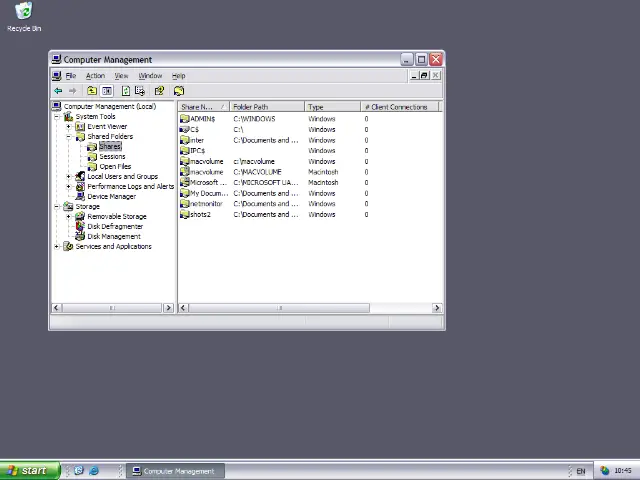
Task: Click the c:\macvolume lowercase path cell
Action: click(x=254, y=161)
